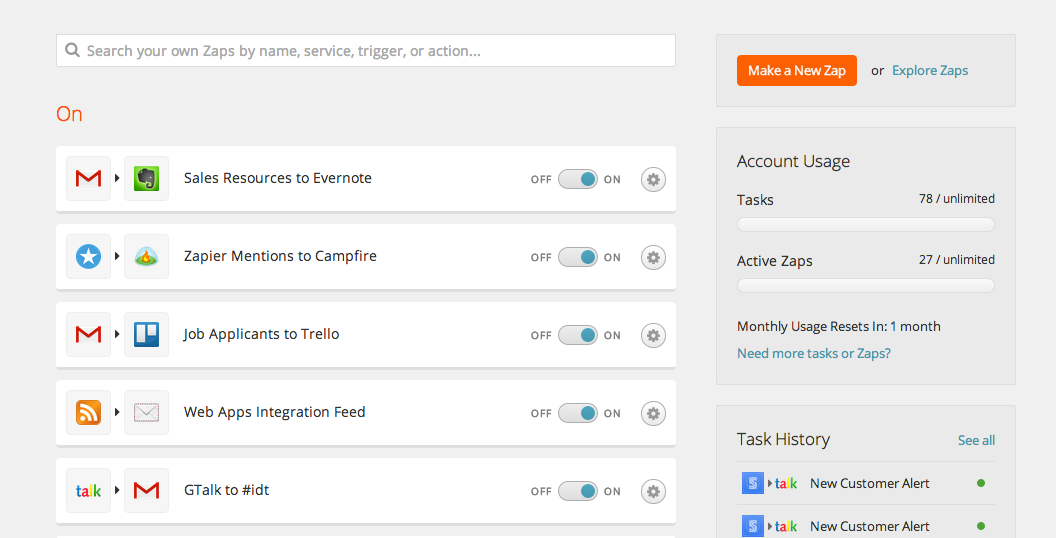Viewport: 1056px width, 538px height.
Task: Click green status dot of second New Customer Alert
Action: point(981,526)
